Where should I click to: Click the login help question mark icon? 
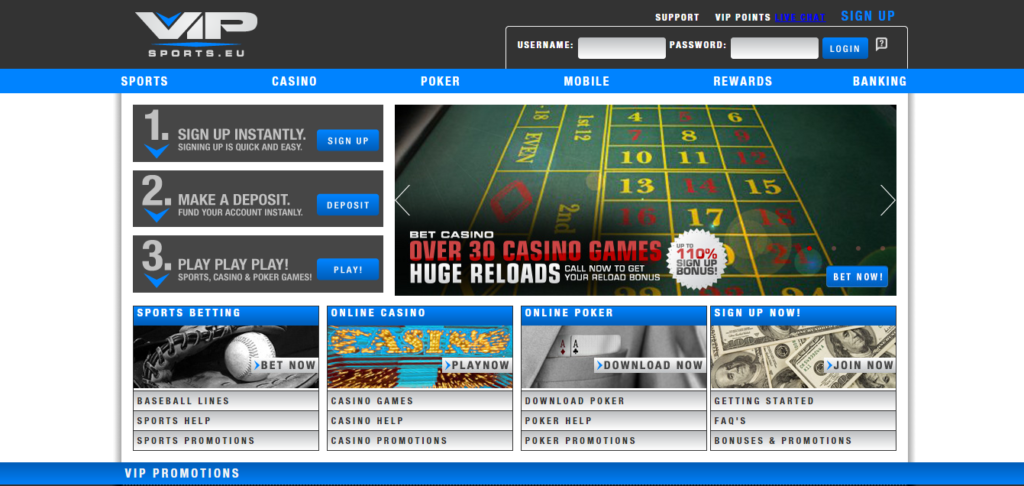pyautogui.click(x=882, y=44)
